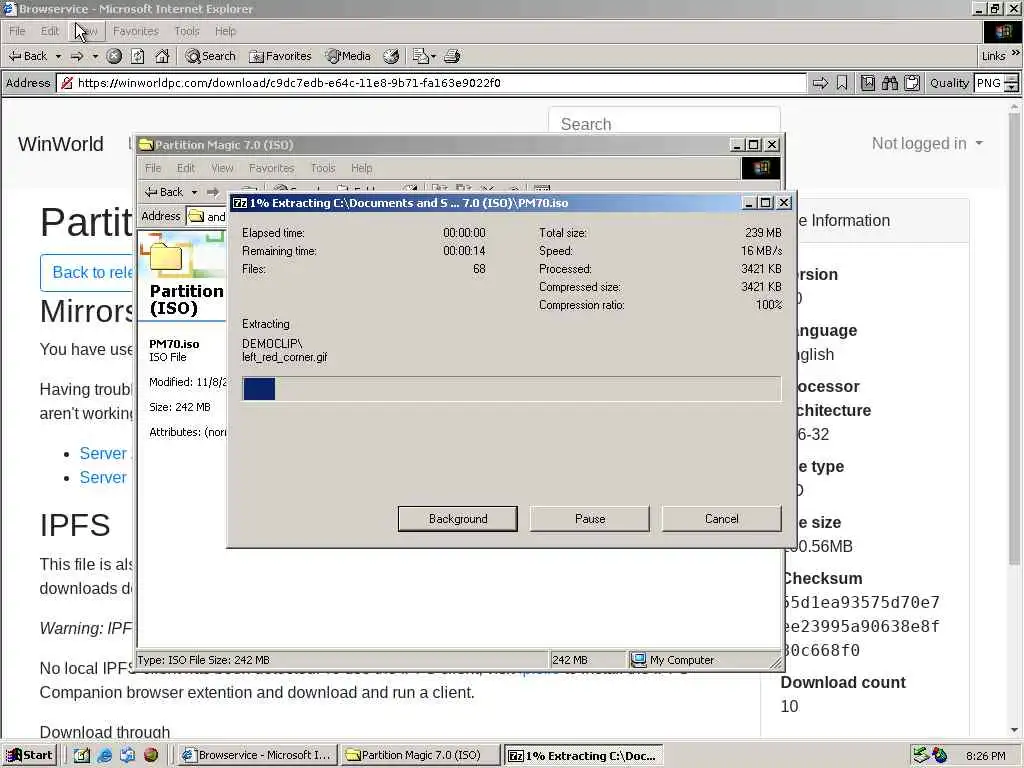
Task: Click the first Server mirror link
Action: 103,453
